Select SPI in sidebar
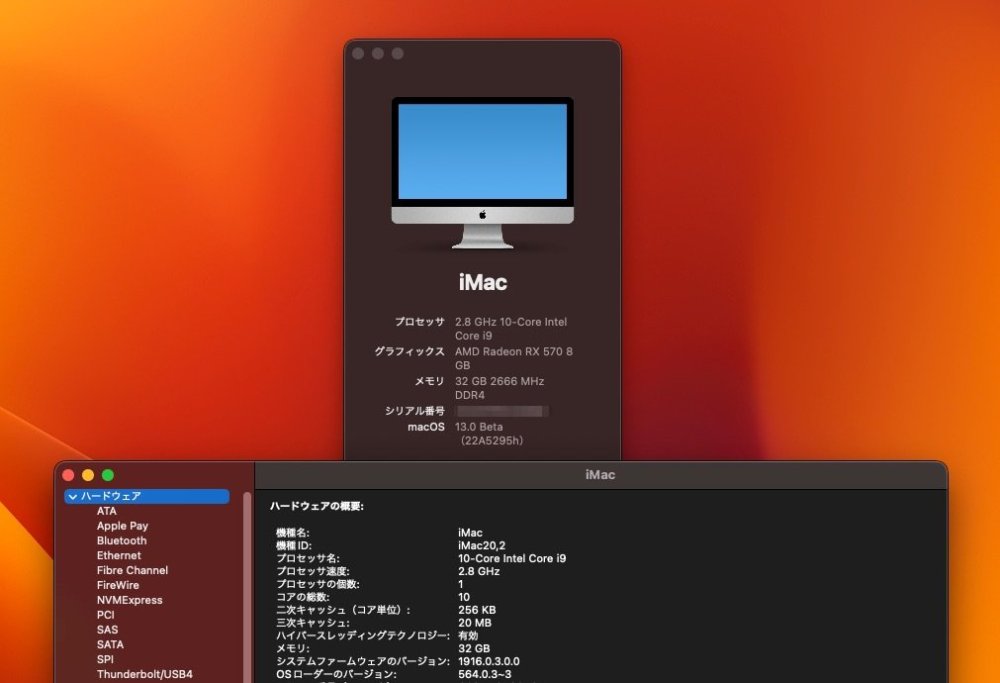Viewport: 1000px width, 683px height. pos(105,659)
